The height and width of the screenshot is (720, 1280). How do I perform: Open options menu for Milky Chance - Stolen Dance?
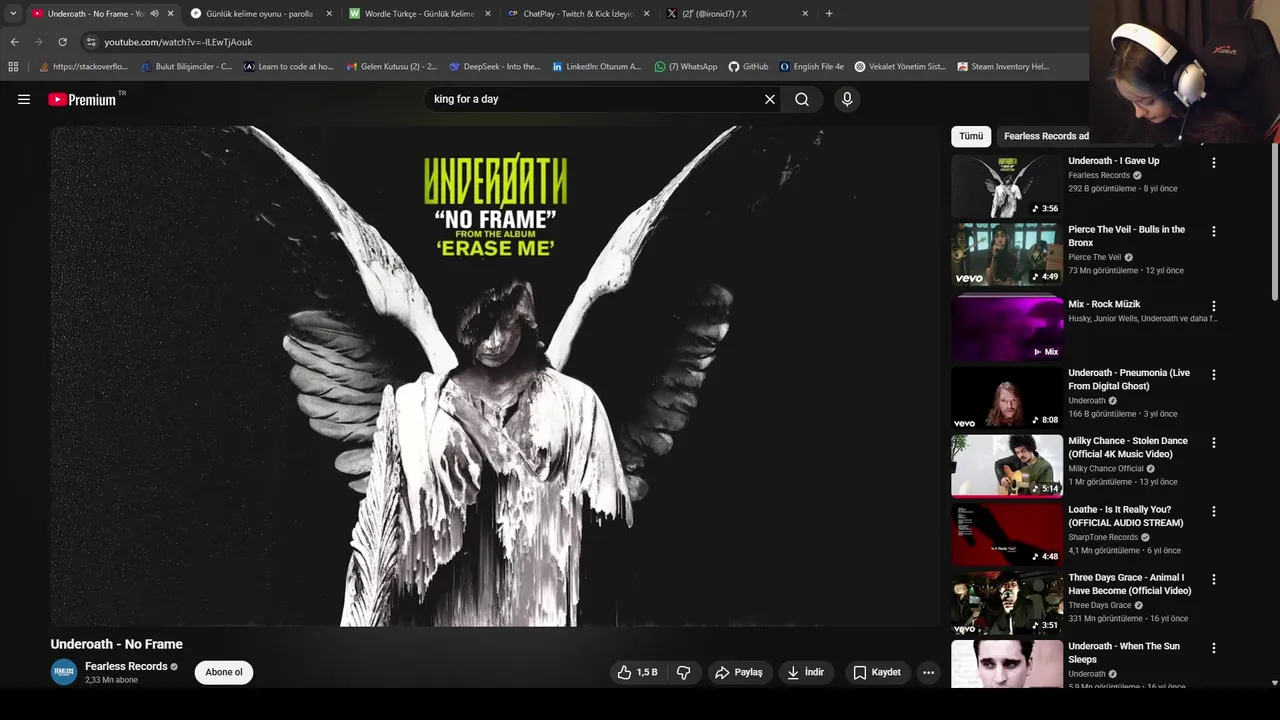(1214, 443)
